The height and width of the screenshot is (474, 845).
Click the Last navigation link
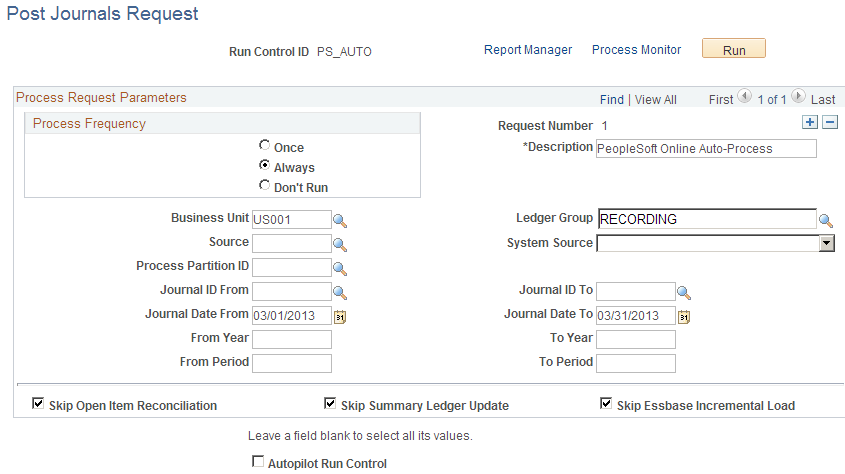(822, 100)
